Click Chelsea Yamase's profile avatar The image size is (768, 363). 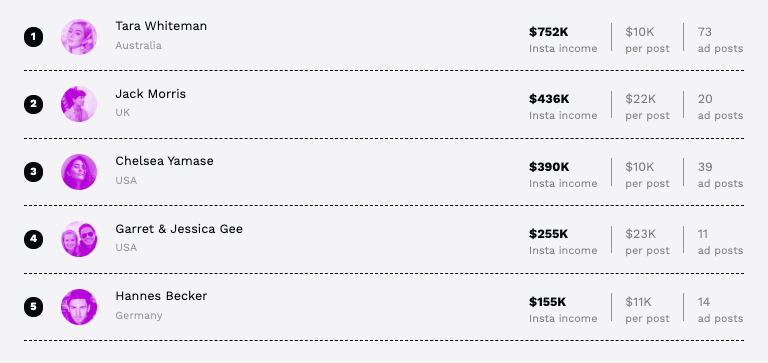[79, 172]
